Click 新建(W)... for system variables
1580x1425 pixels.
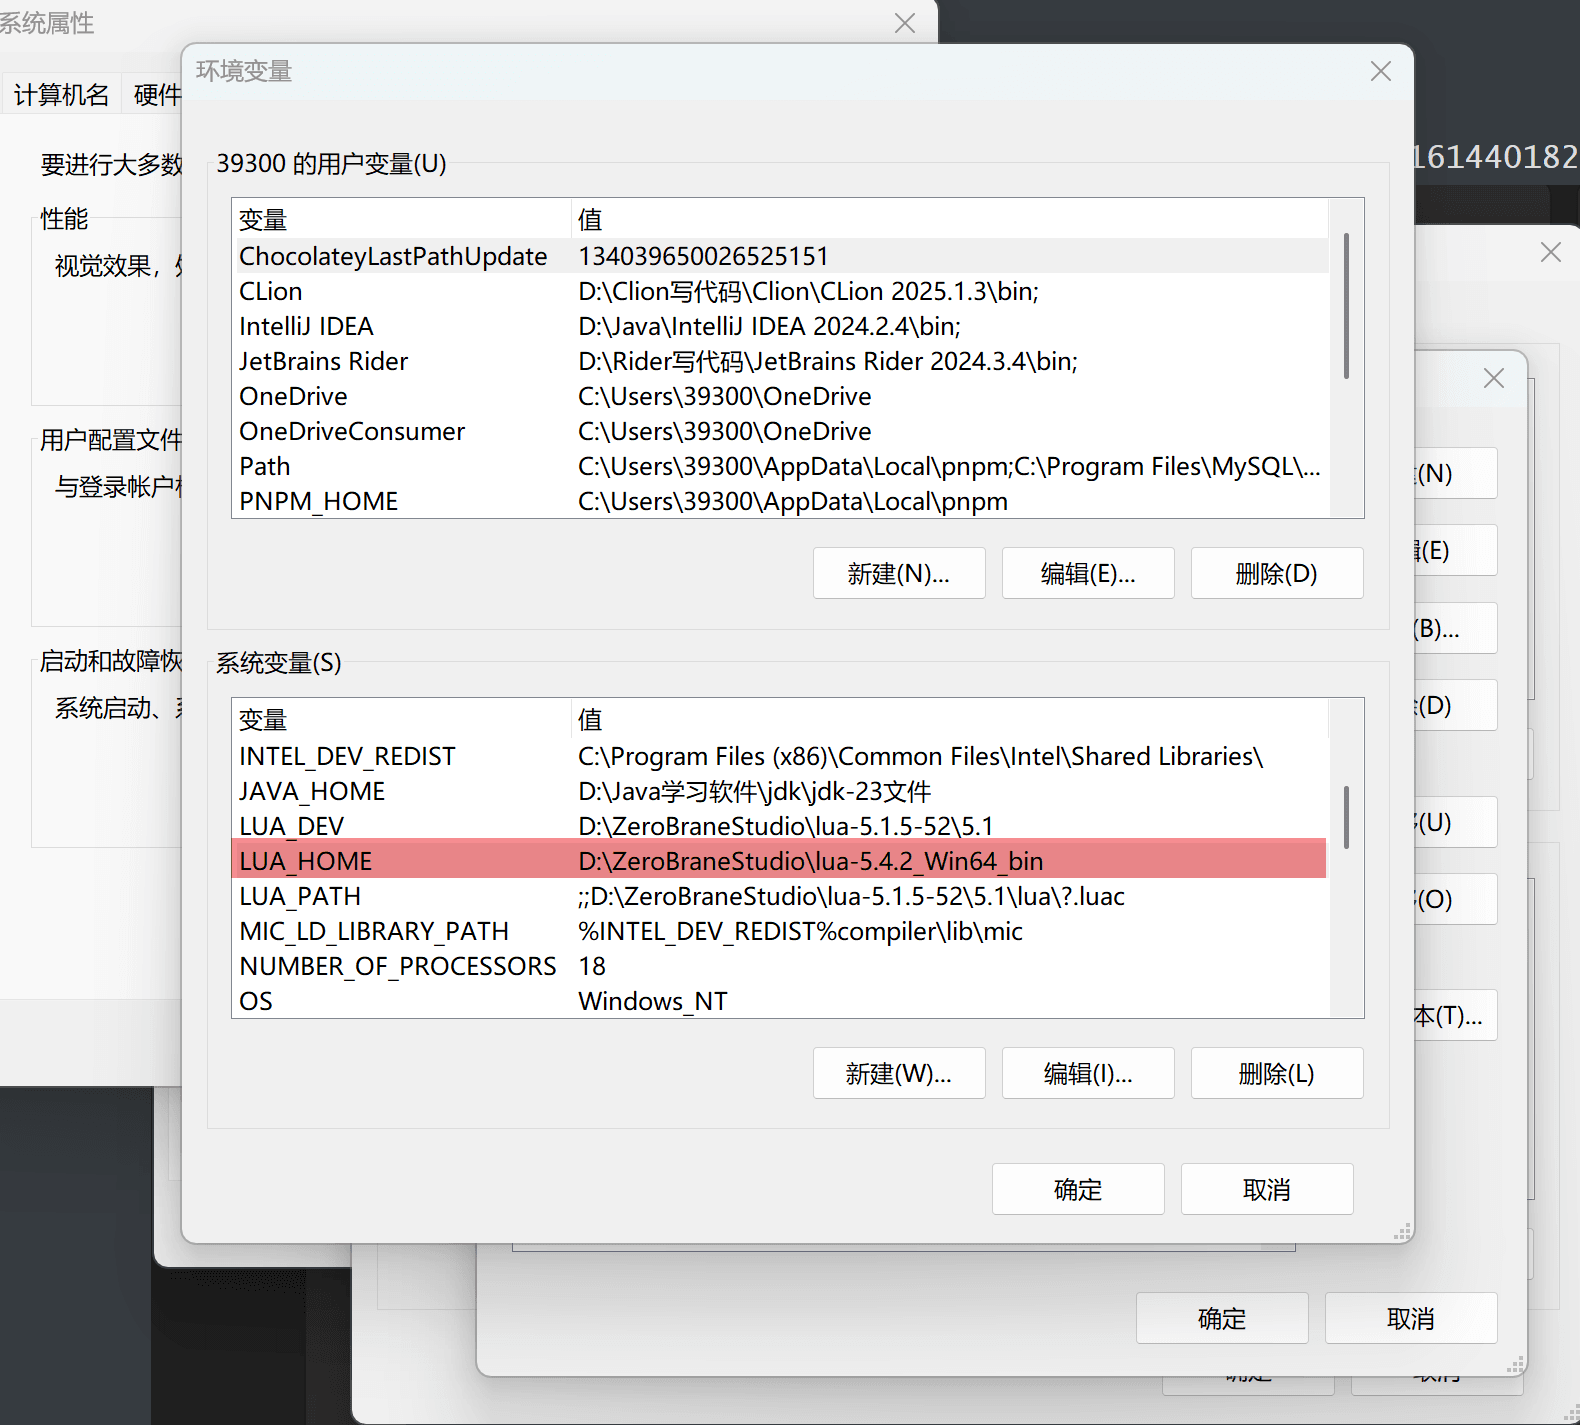tap(898, 1074)
